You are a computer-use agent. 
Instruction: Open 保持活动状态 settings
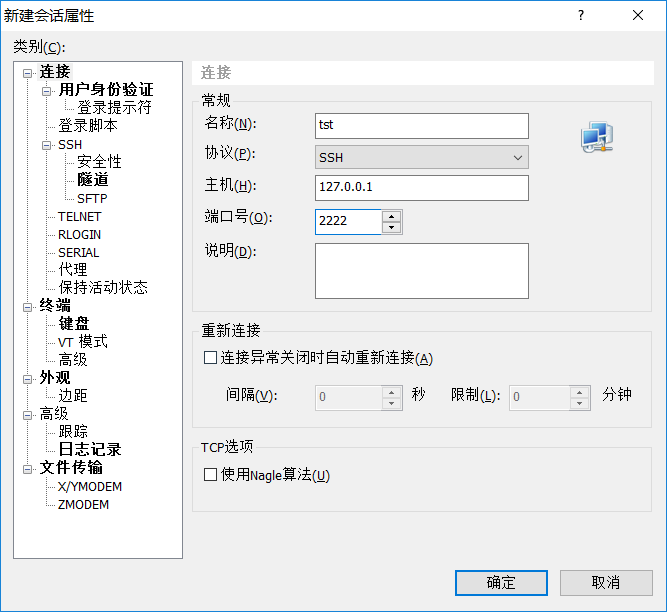click(103, 287)
